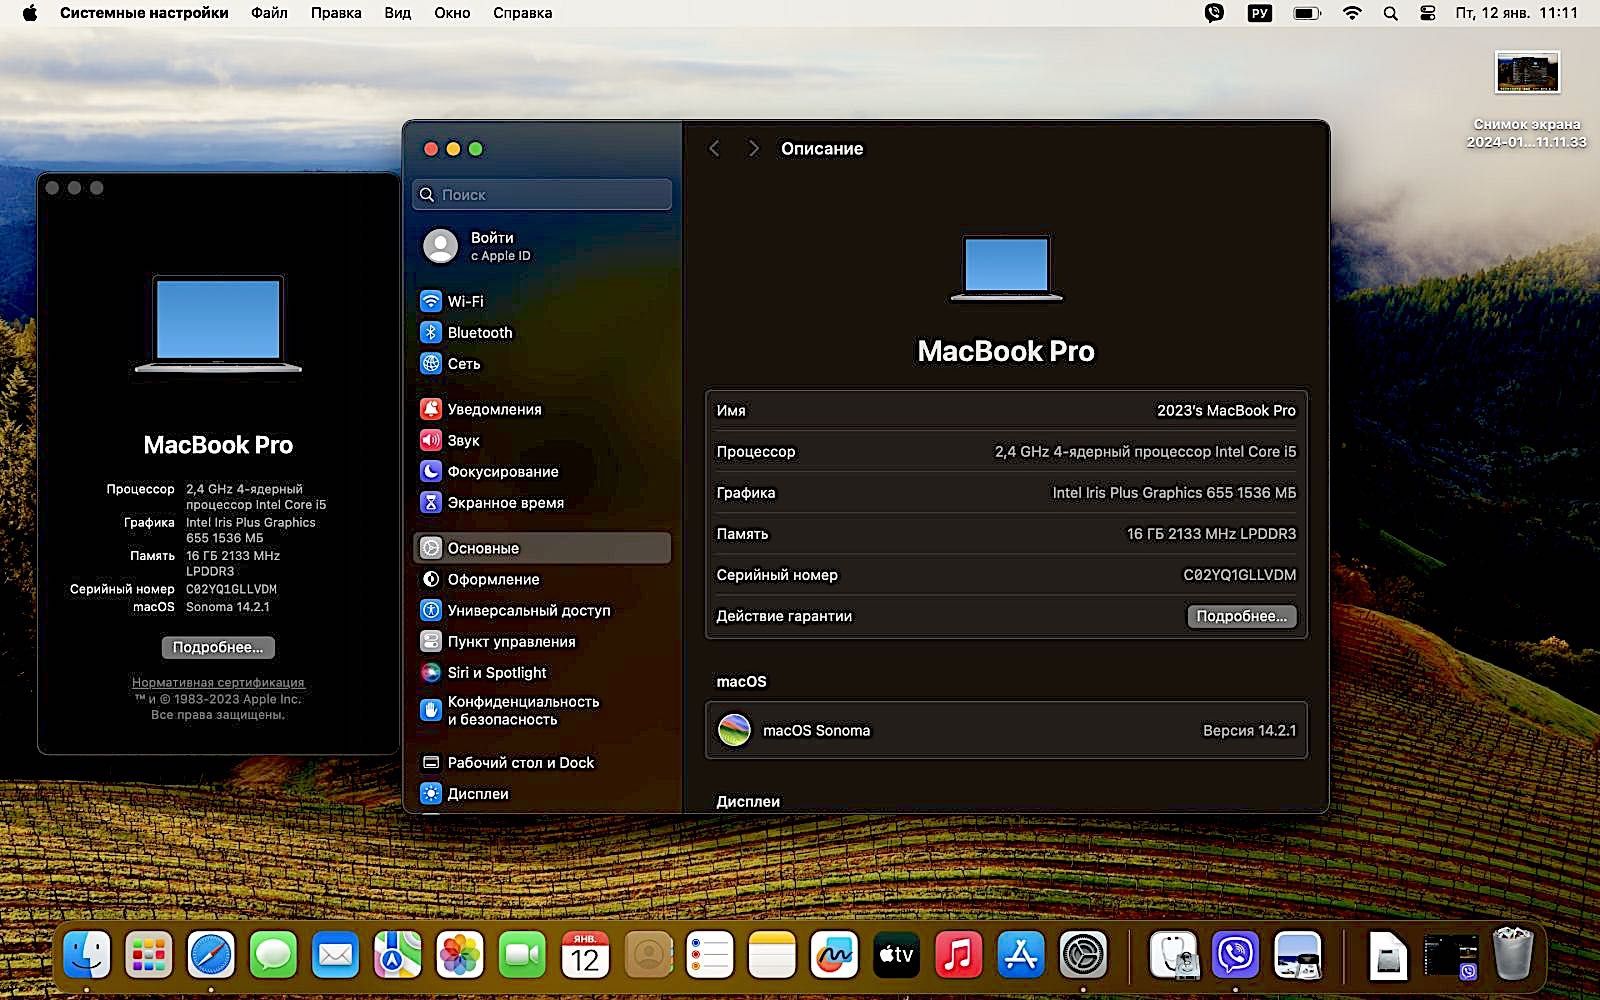Open Trash from the Dock

(x=1513, y=955)
